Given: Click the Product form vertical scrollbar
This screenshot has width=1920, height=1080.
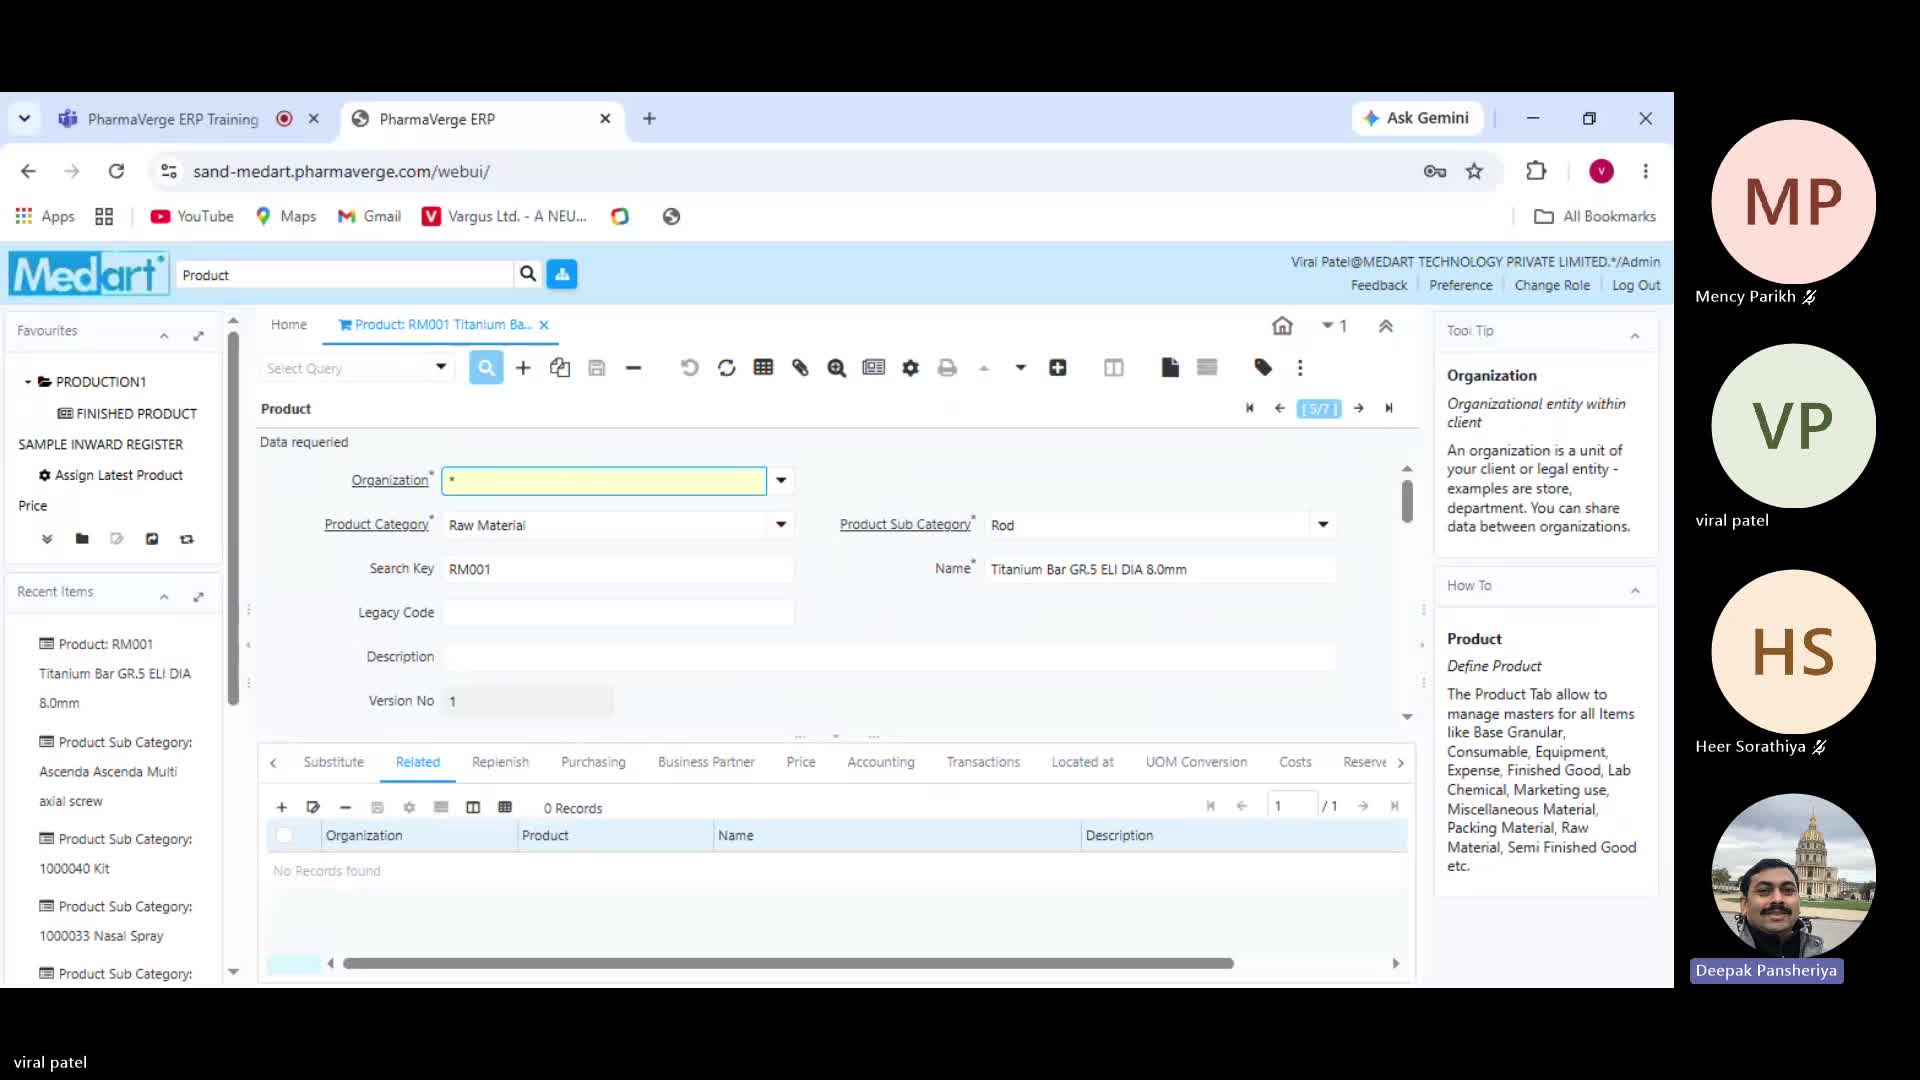Looking at the screenshot, I should point(1407,501).
